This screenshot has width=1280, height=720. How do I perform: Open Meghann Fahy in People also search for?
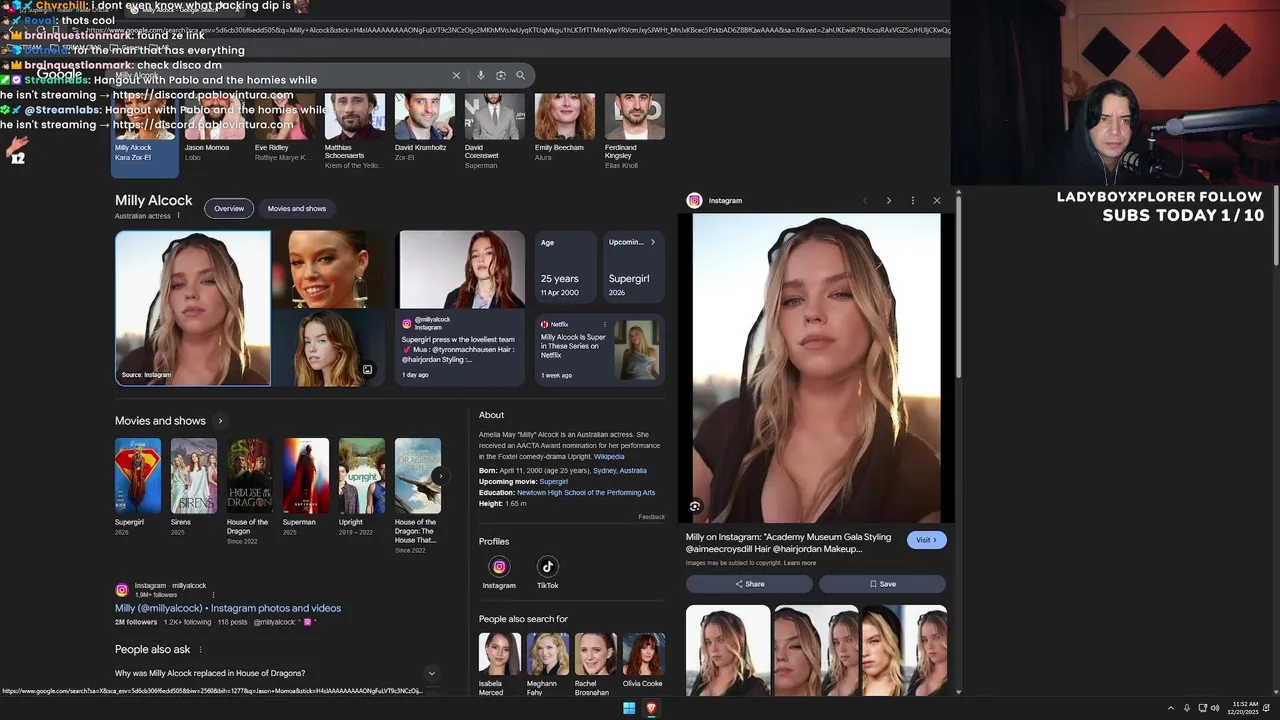(x=548, y=663)
